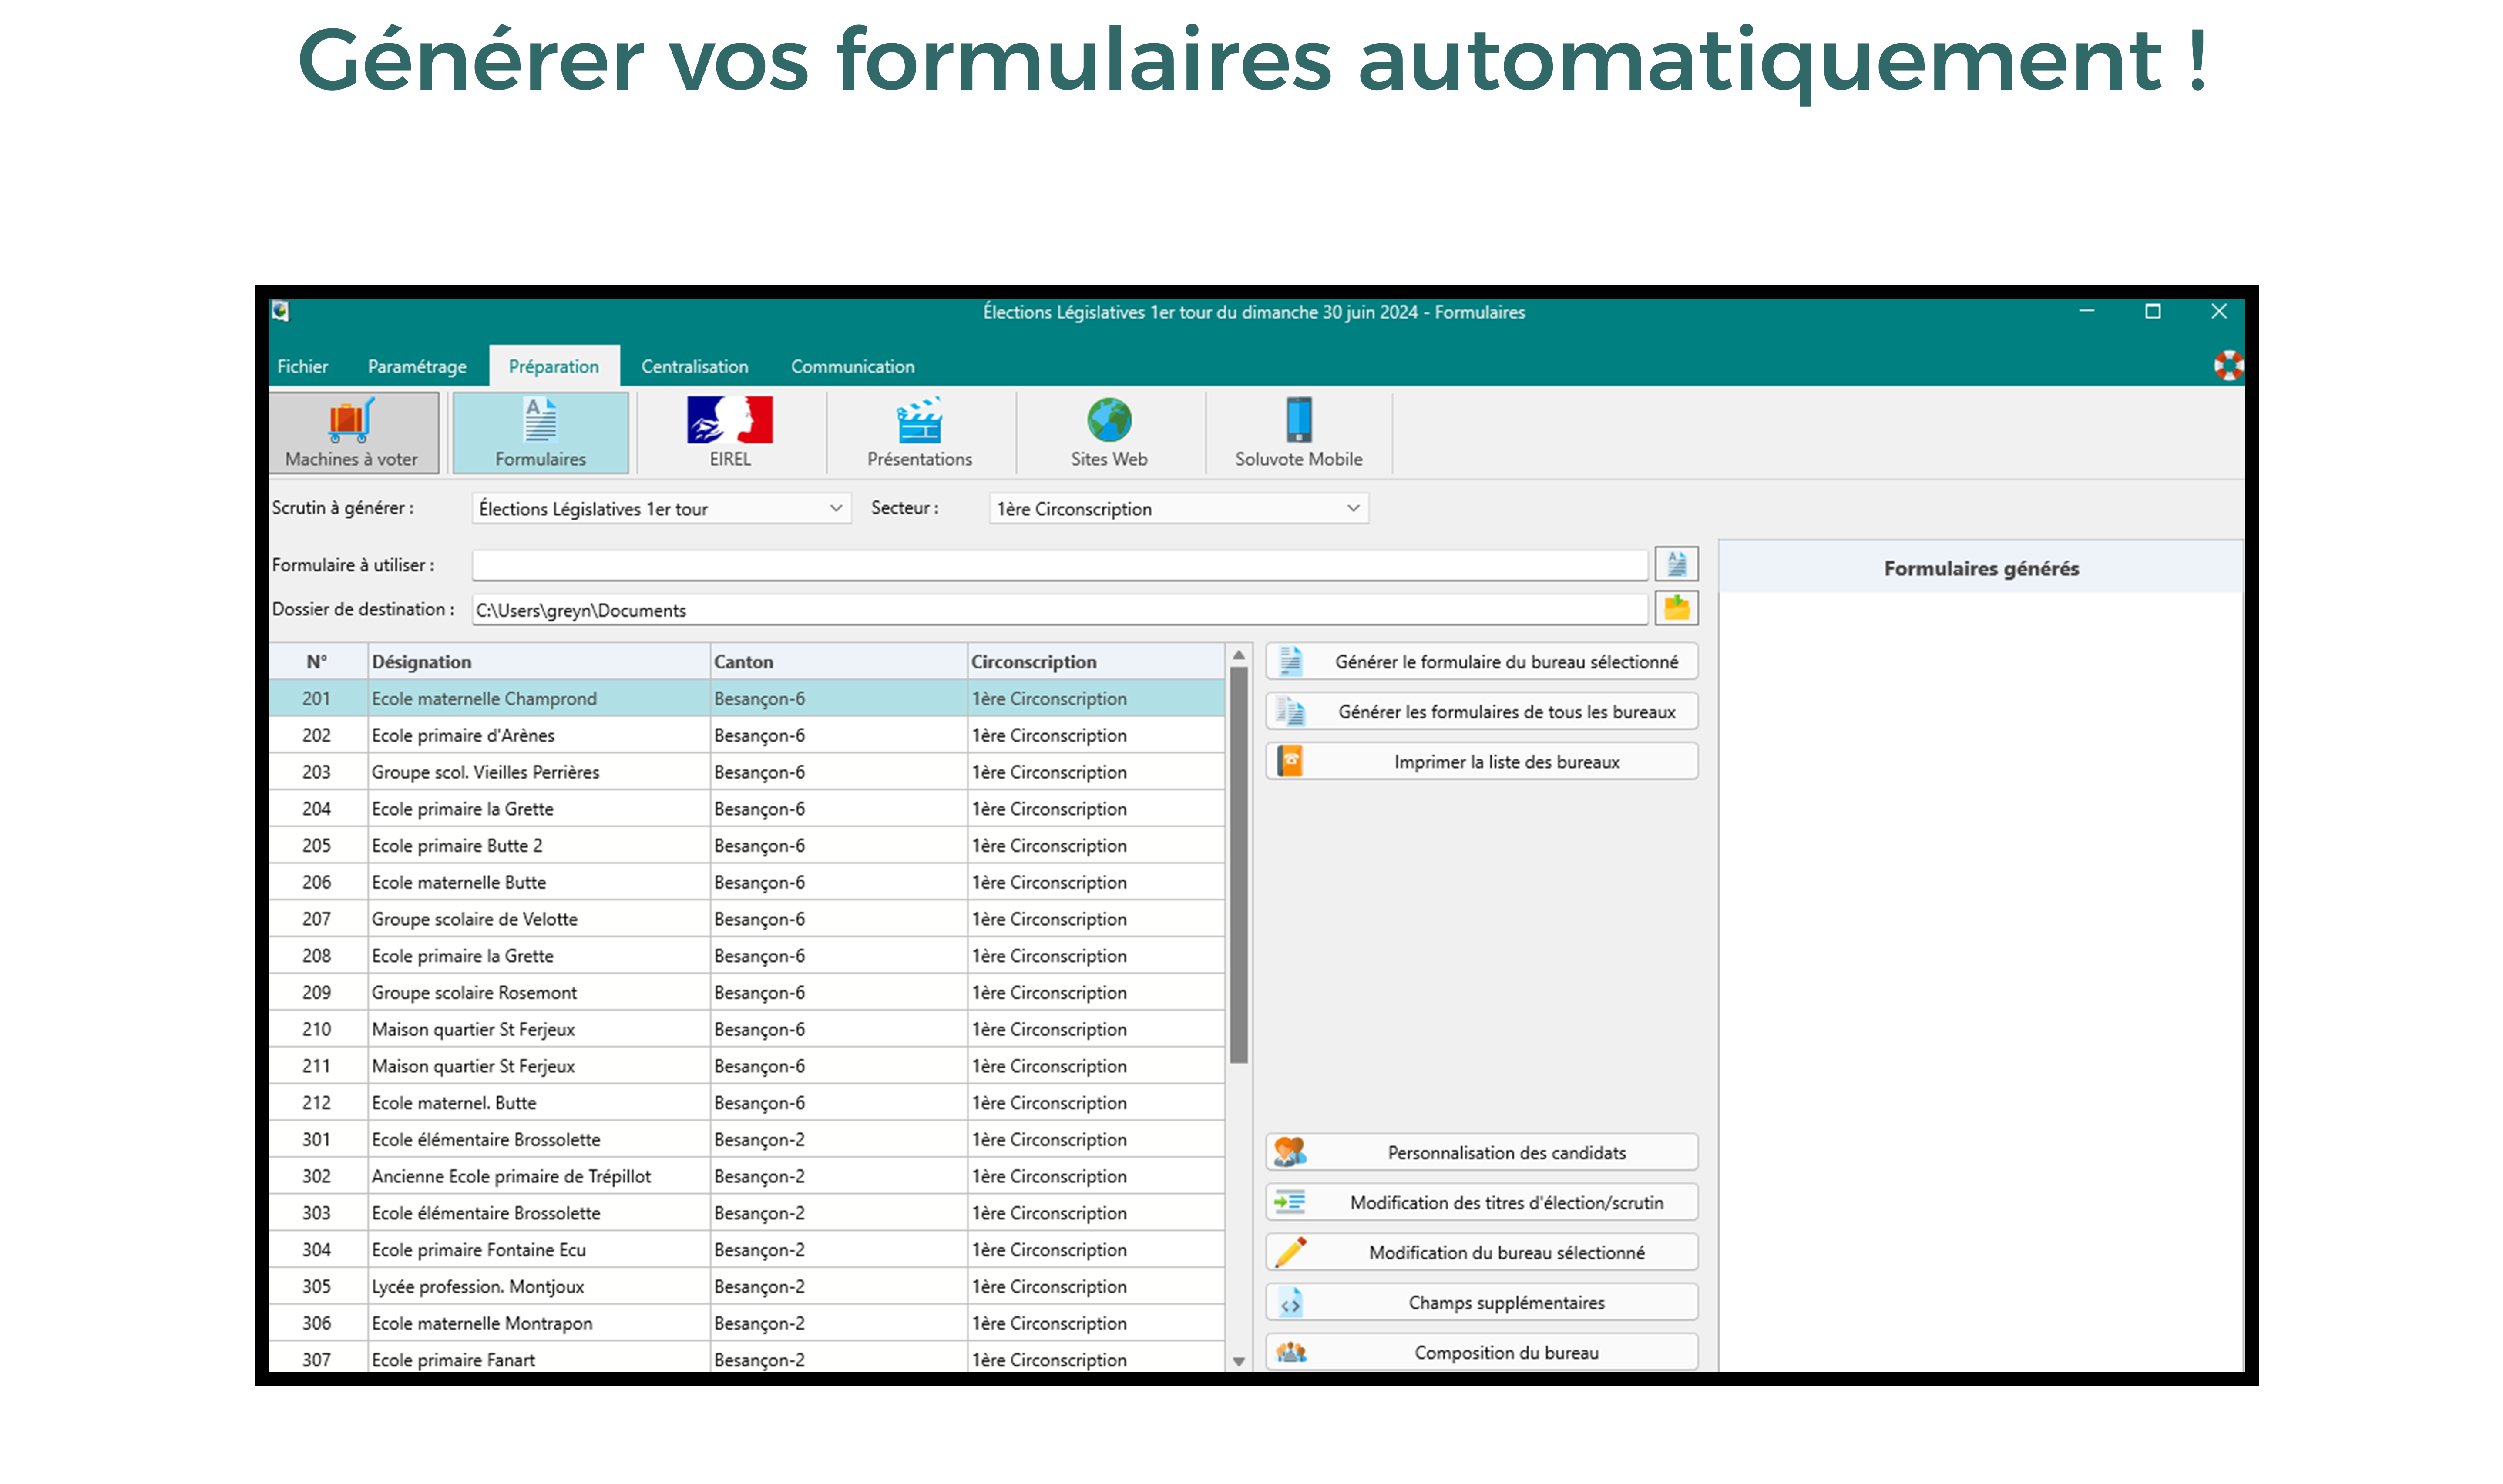2503x1484 pixels.
Task: Open the Fichier menu
Action: [x=302, y=367]
